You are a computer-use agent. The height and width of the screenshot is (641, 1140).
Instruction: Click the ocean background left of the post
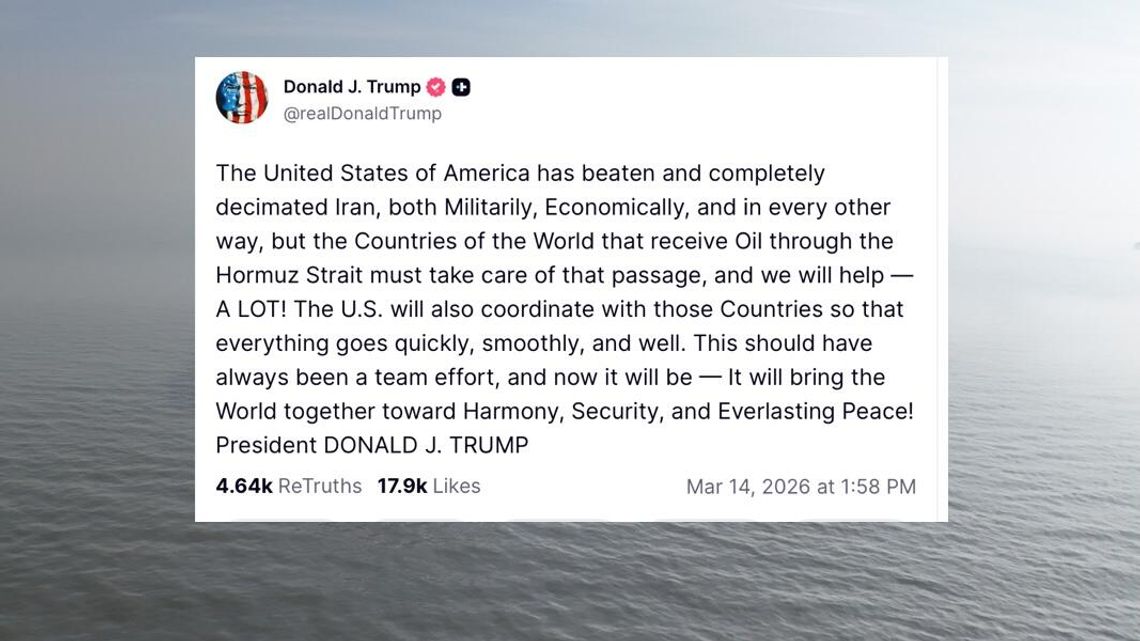pos(95,320)
